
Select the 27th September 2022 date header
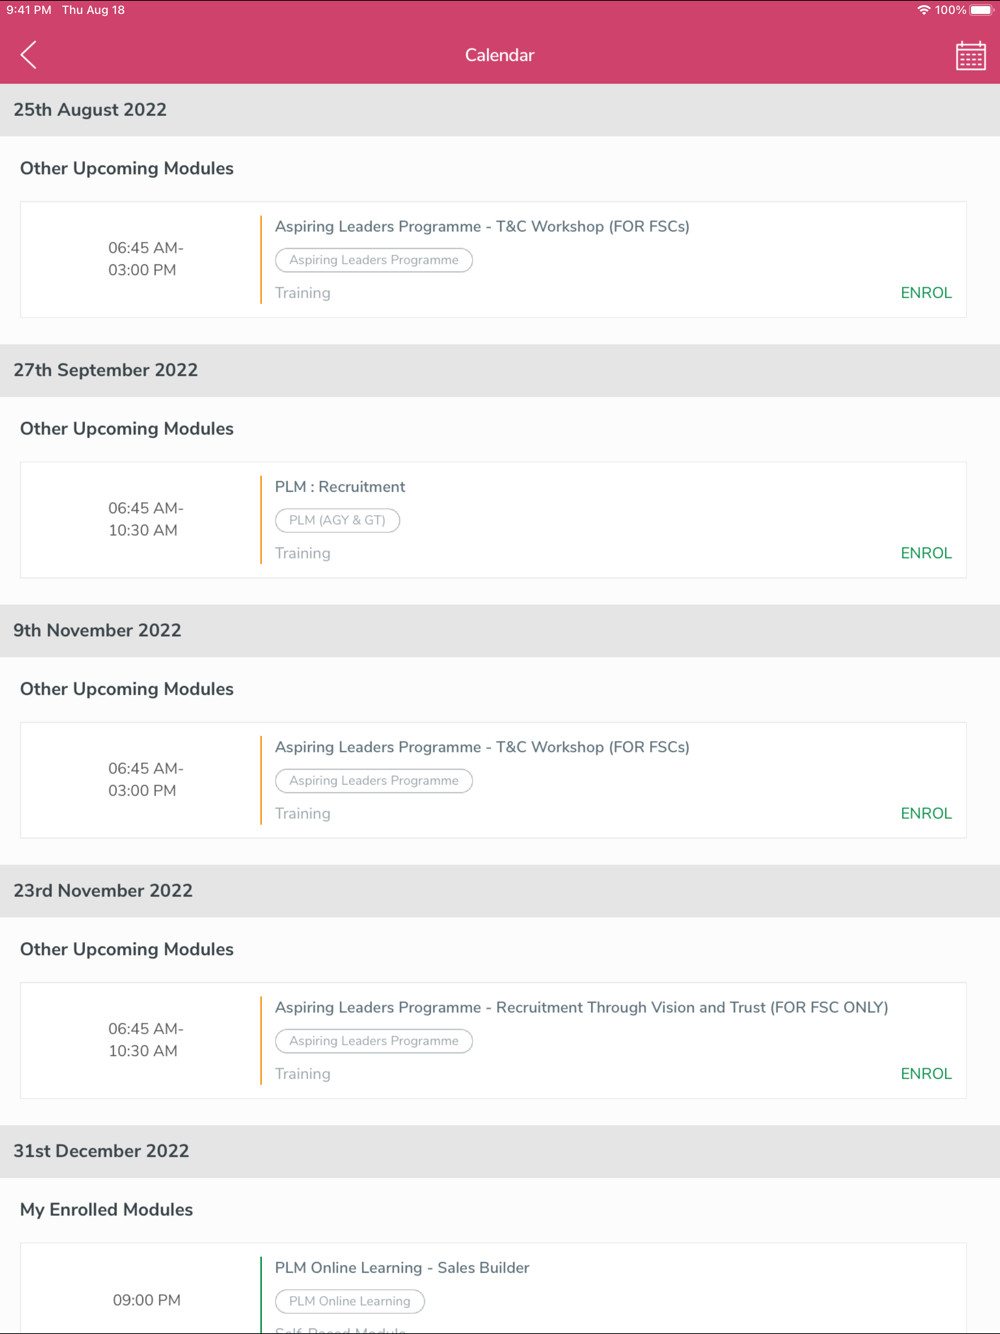click(x=105, y=370)
